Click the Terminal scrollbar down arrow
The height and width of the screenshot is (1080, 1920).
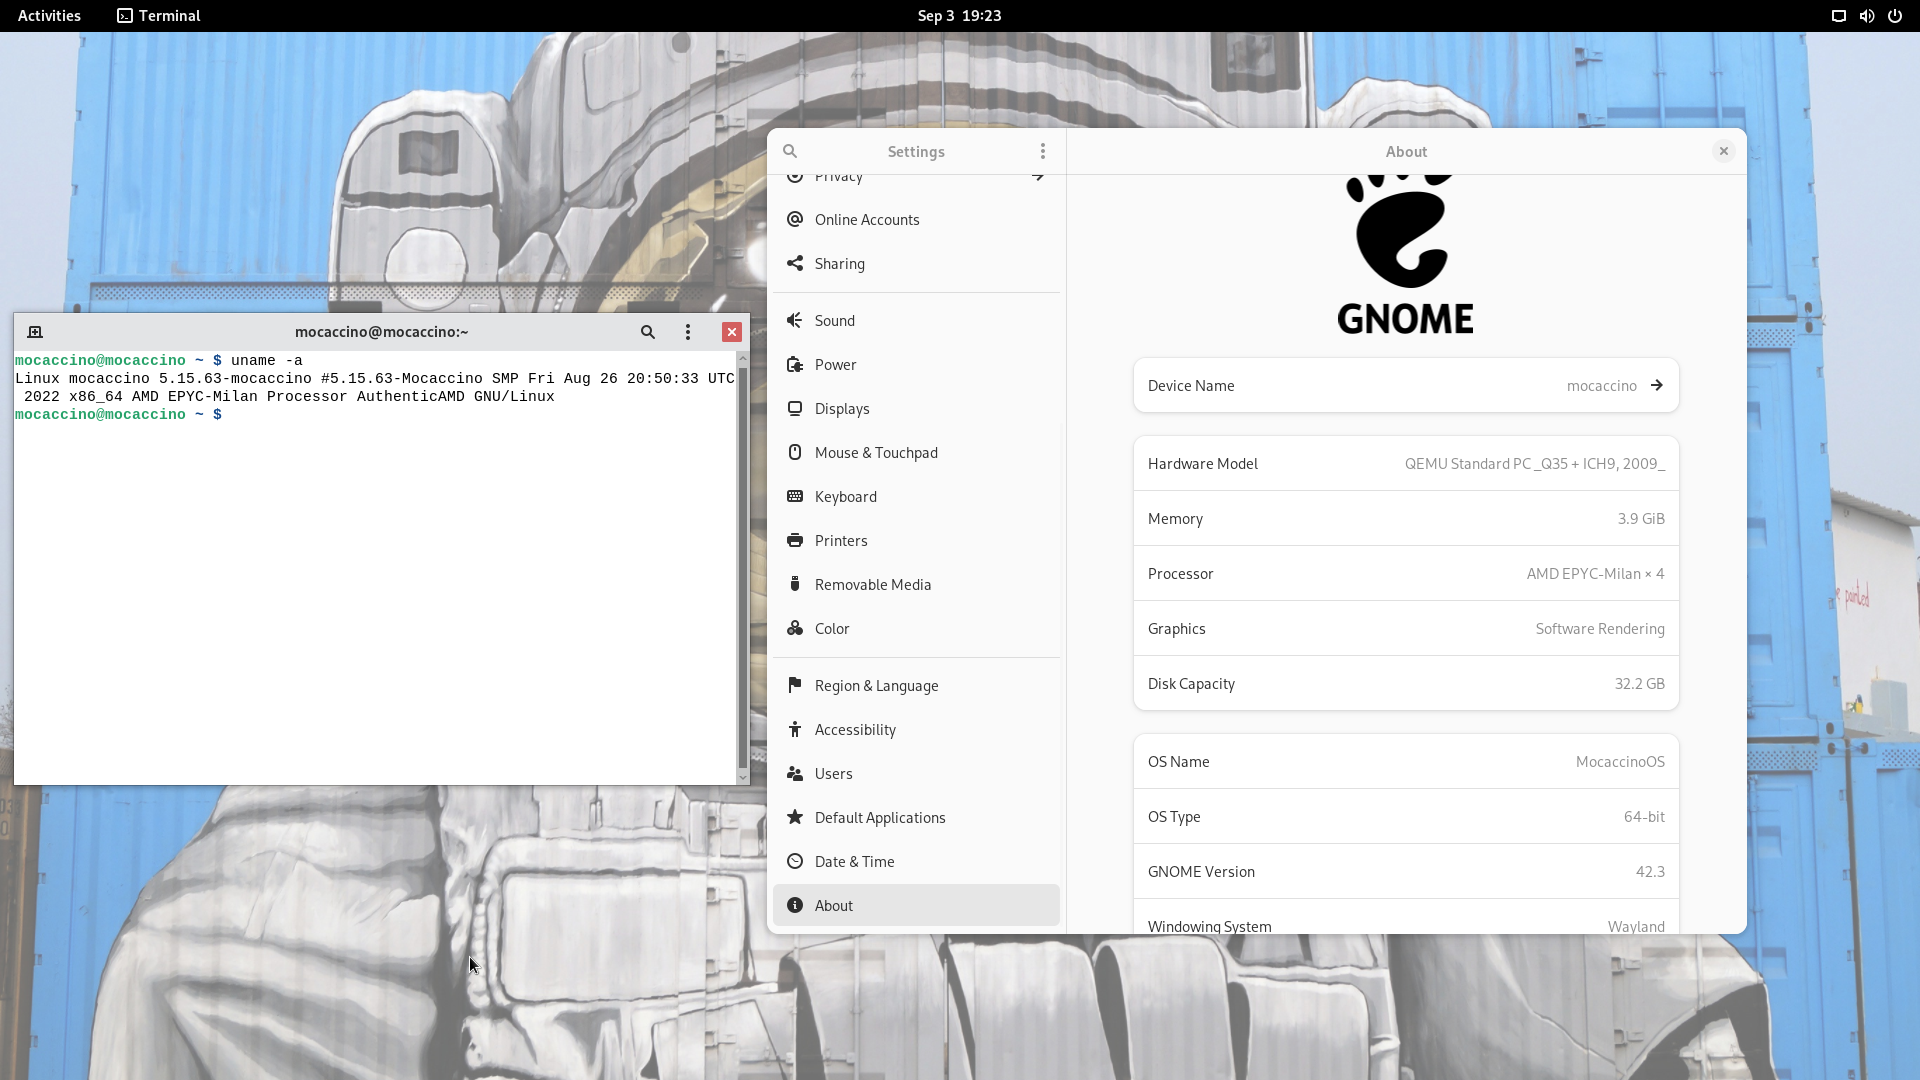(742, 777)
